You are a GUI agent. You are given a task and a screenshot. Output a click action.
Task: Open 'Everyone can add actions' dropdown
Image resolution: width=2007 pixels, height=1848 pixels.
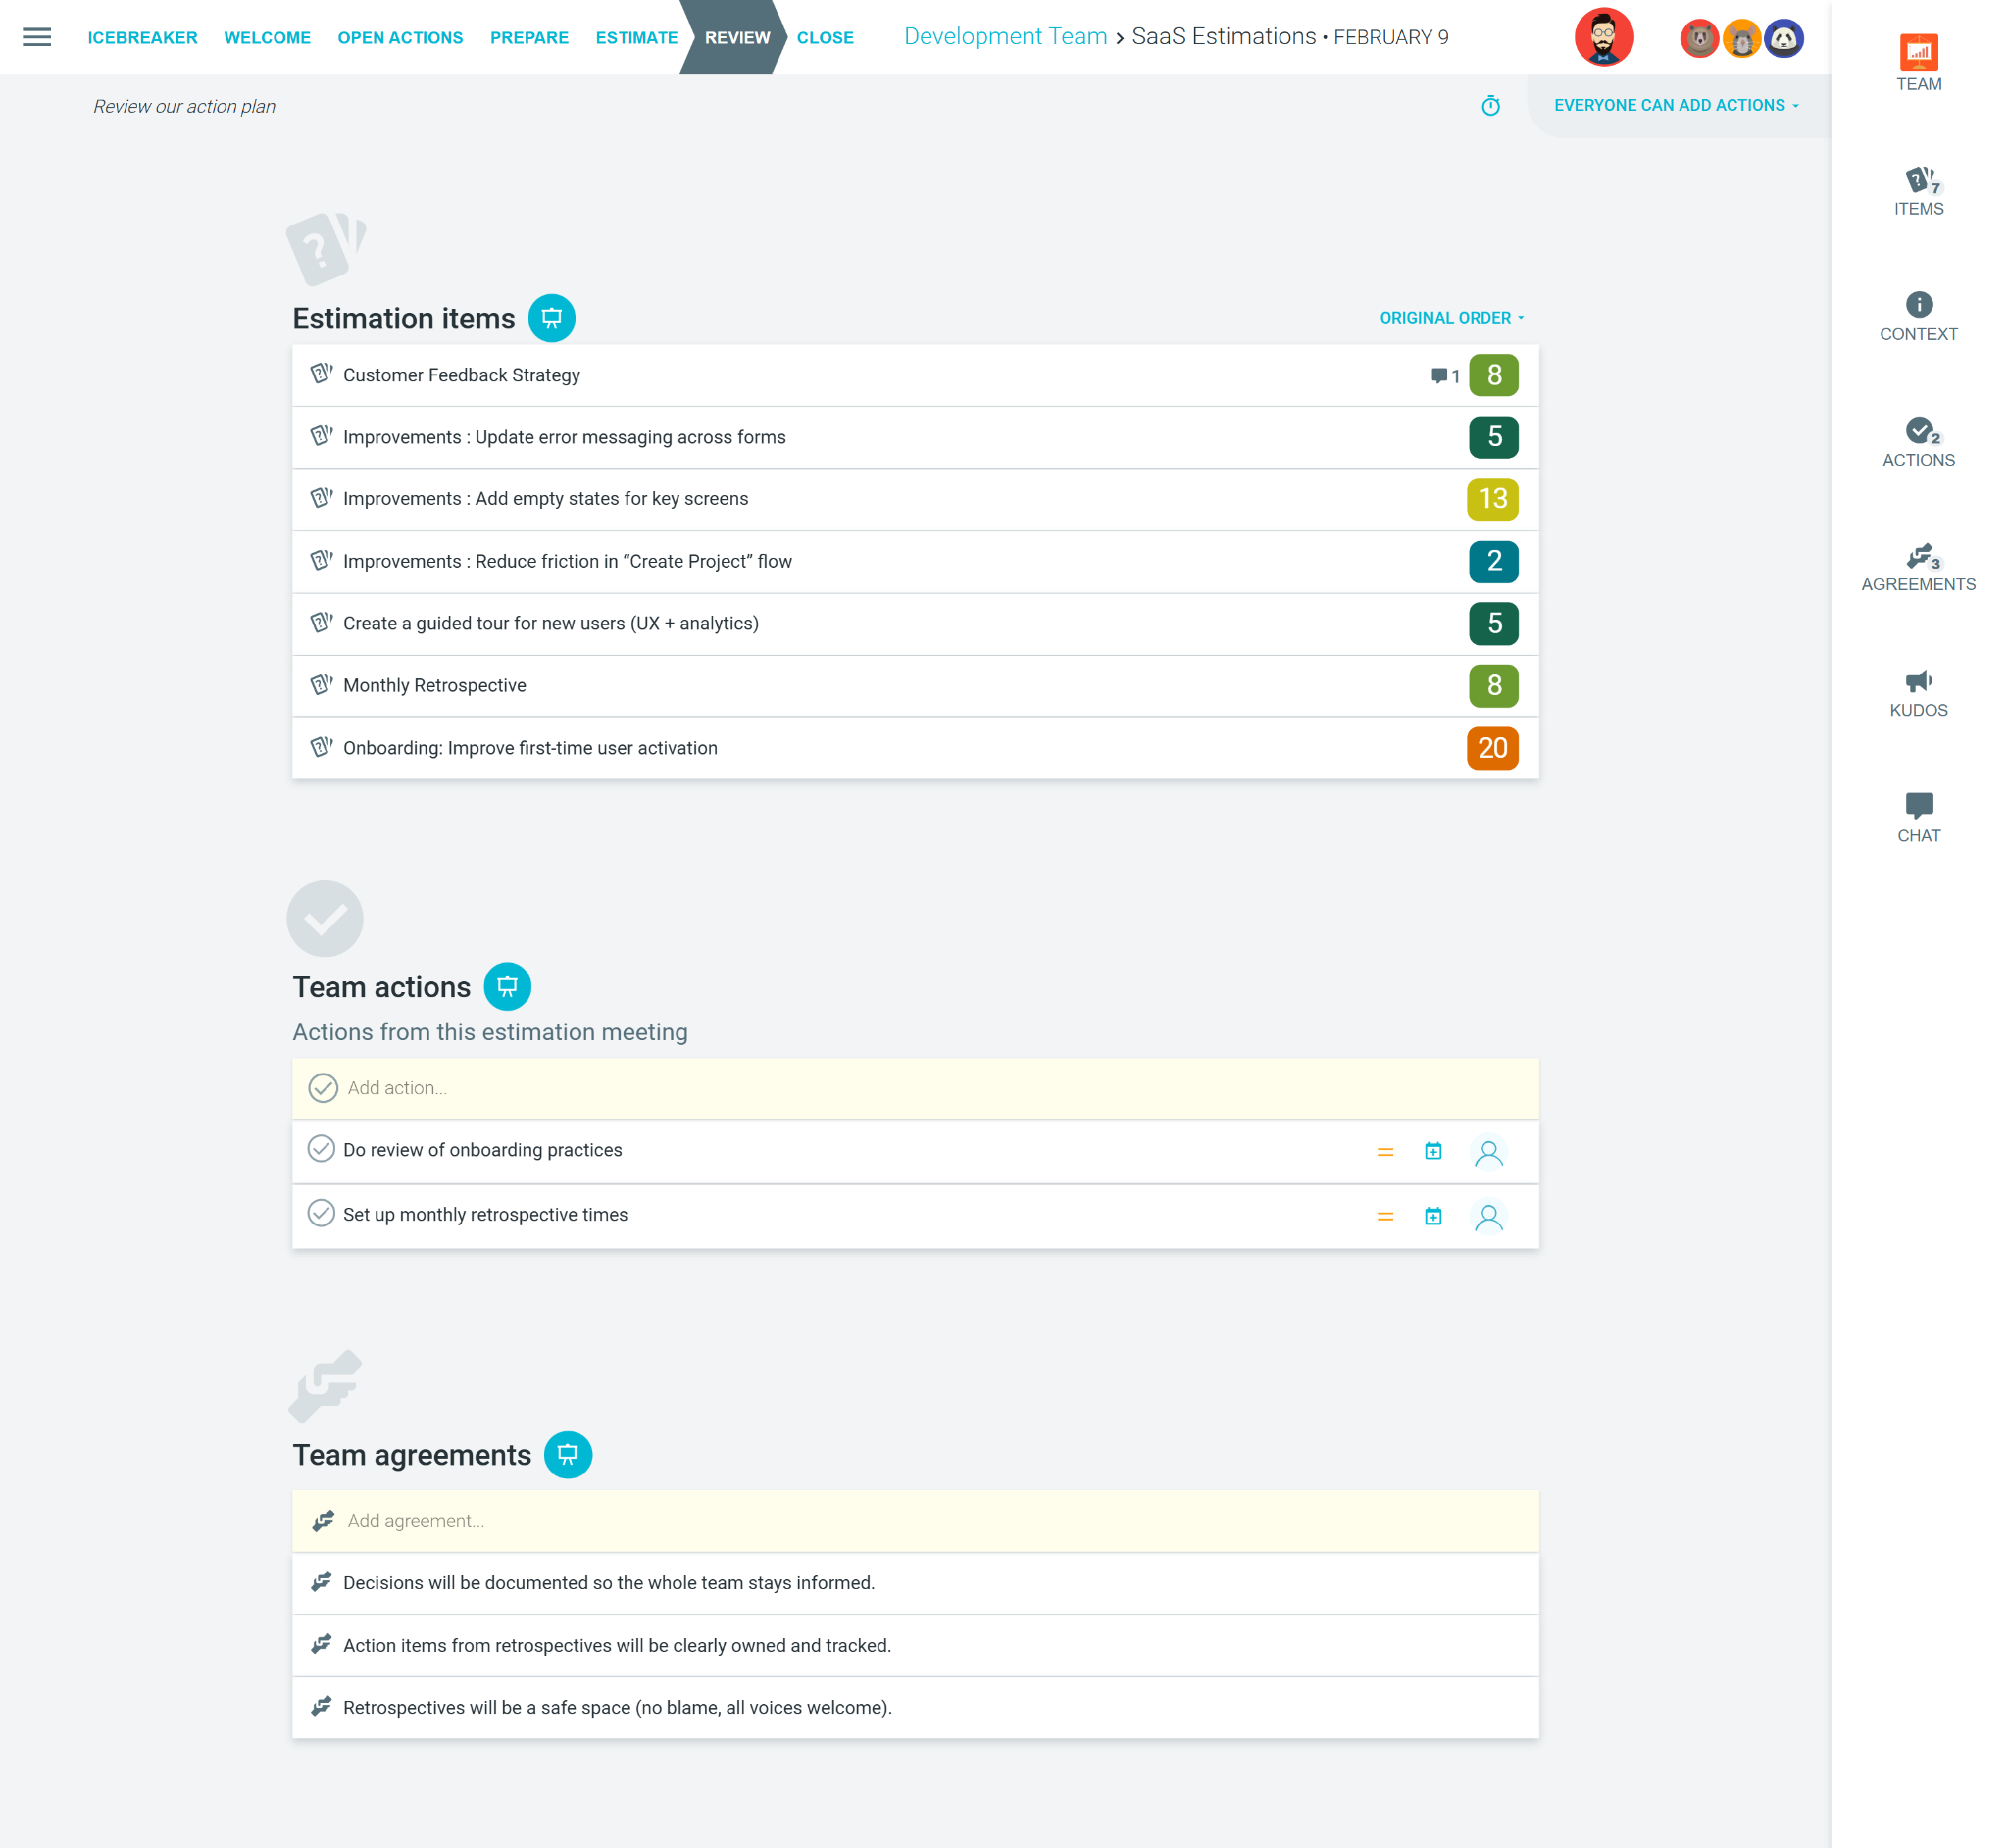[1676, 106]
